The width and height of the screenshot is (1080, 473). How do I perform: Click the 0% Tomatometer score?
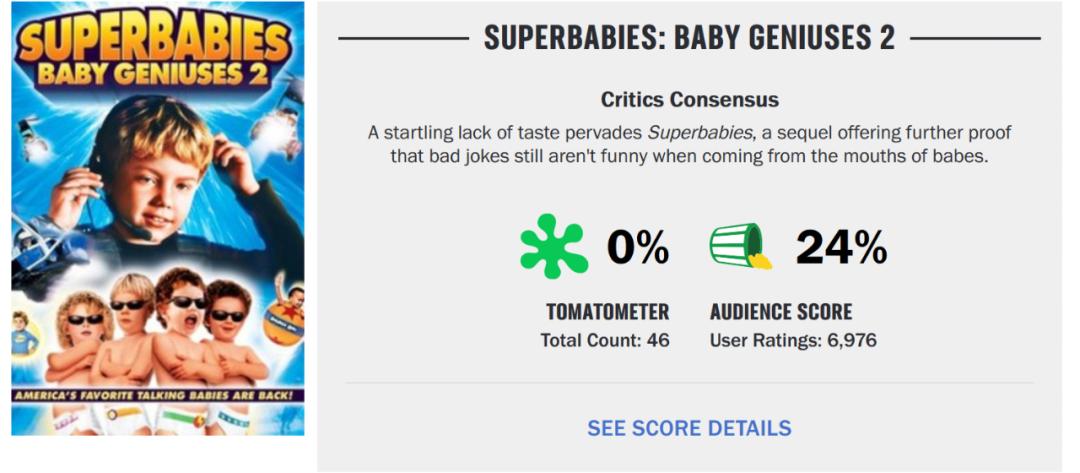tap(638, 247)
